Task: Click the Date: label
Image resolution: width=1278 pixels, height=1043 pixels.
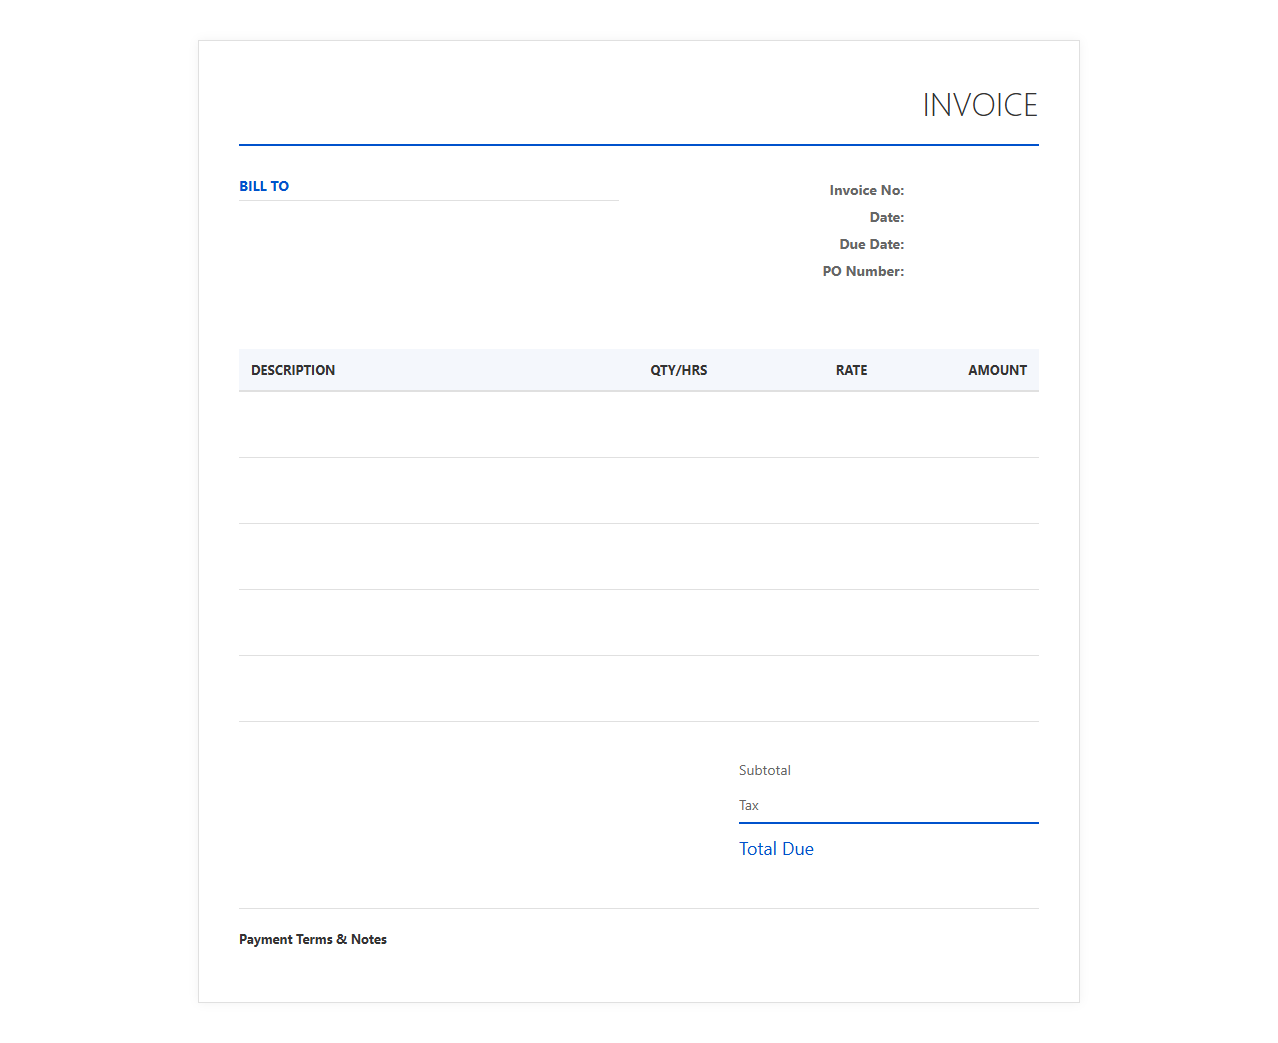Action: [x=886, y=217]
